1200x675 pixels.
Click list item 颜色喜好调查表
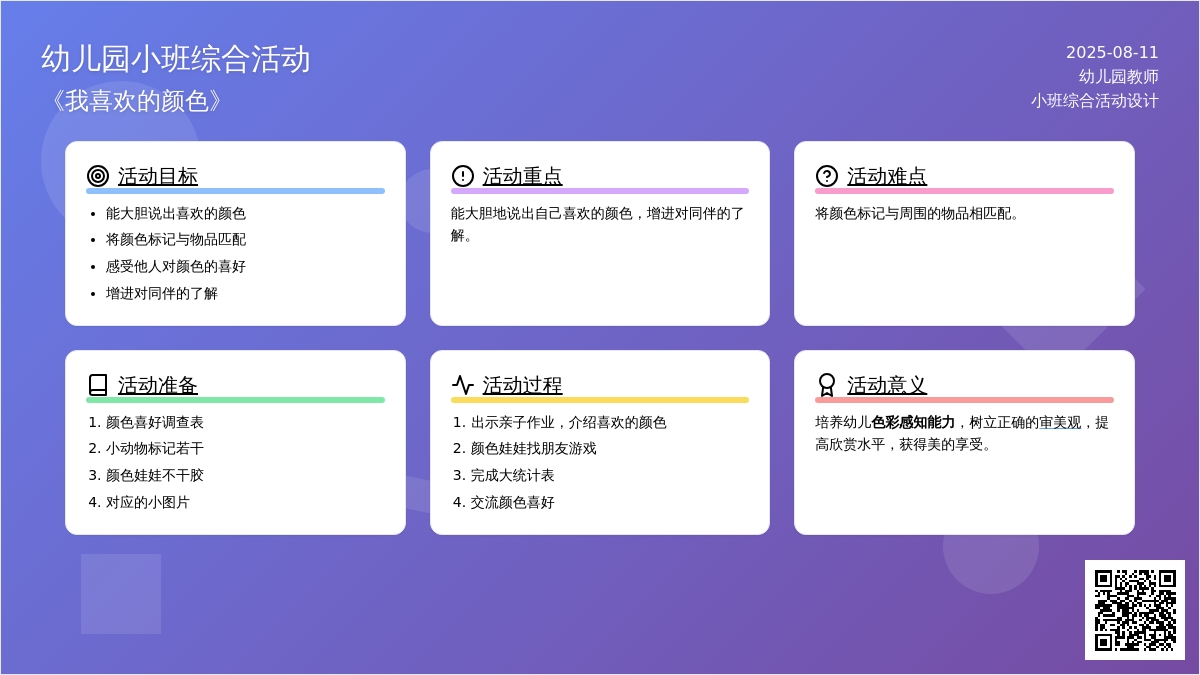click(x=155, y=422)
